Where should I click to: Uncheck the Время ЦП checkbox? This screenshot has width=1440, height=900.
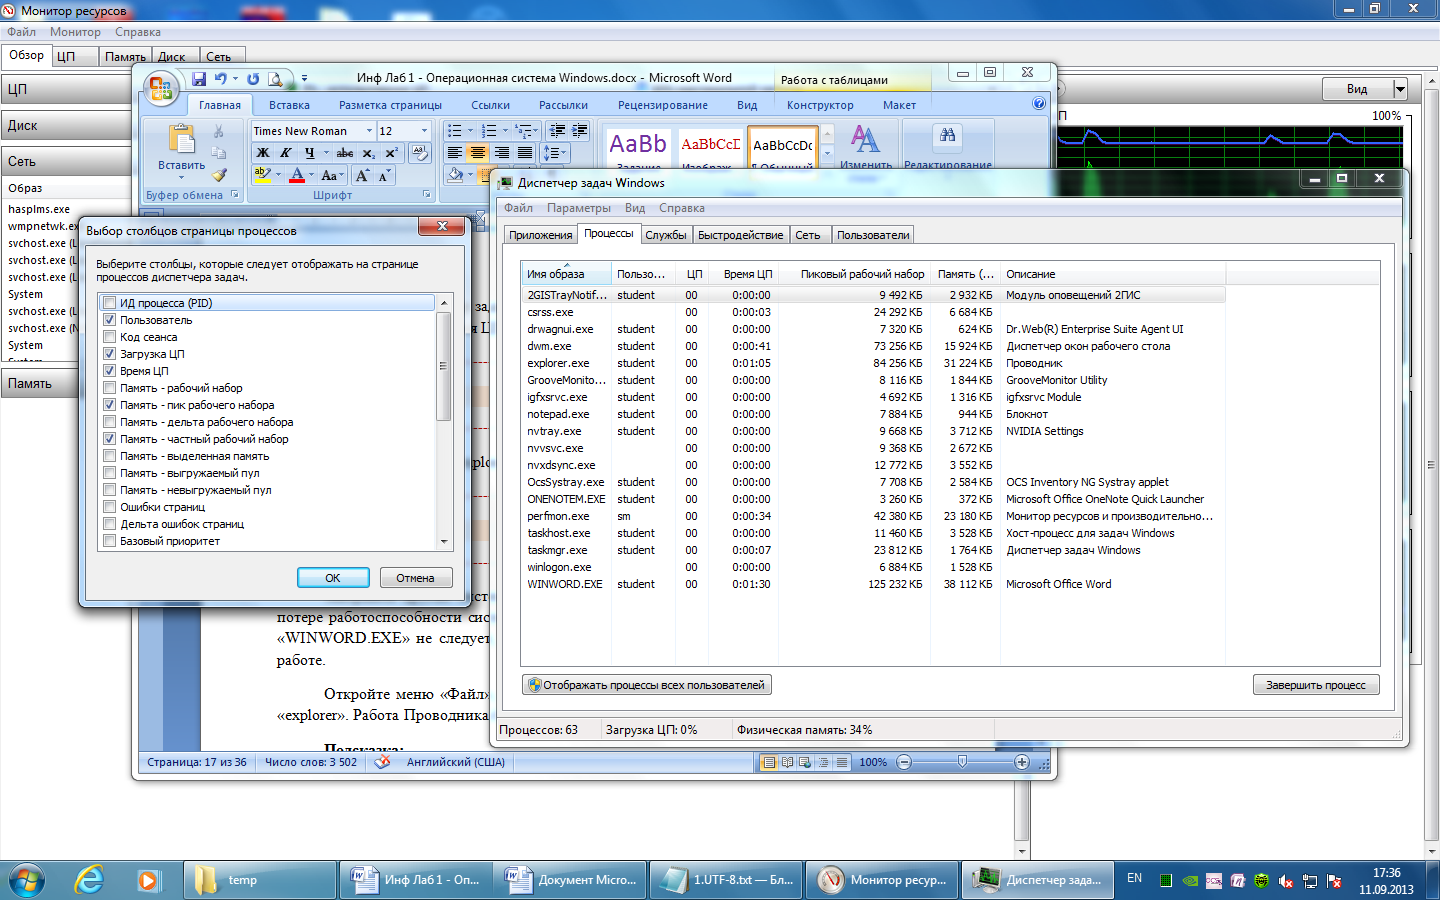[110, 371]
